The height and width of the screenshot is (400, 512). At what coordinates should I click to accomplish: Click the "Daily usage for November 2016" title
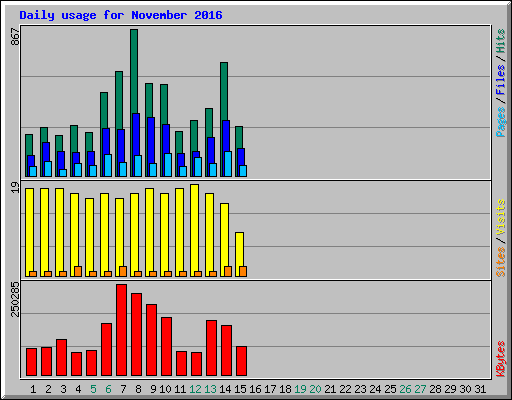(121, 15)
